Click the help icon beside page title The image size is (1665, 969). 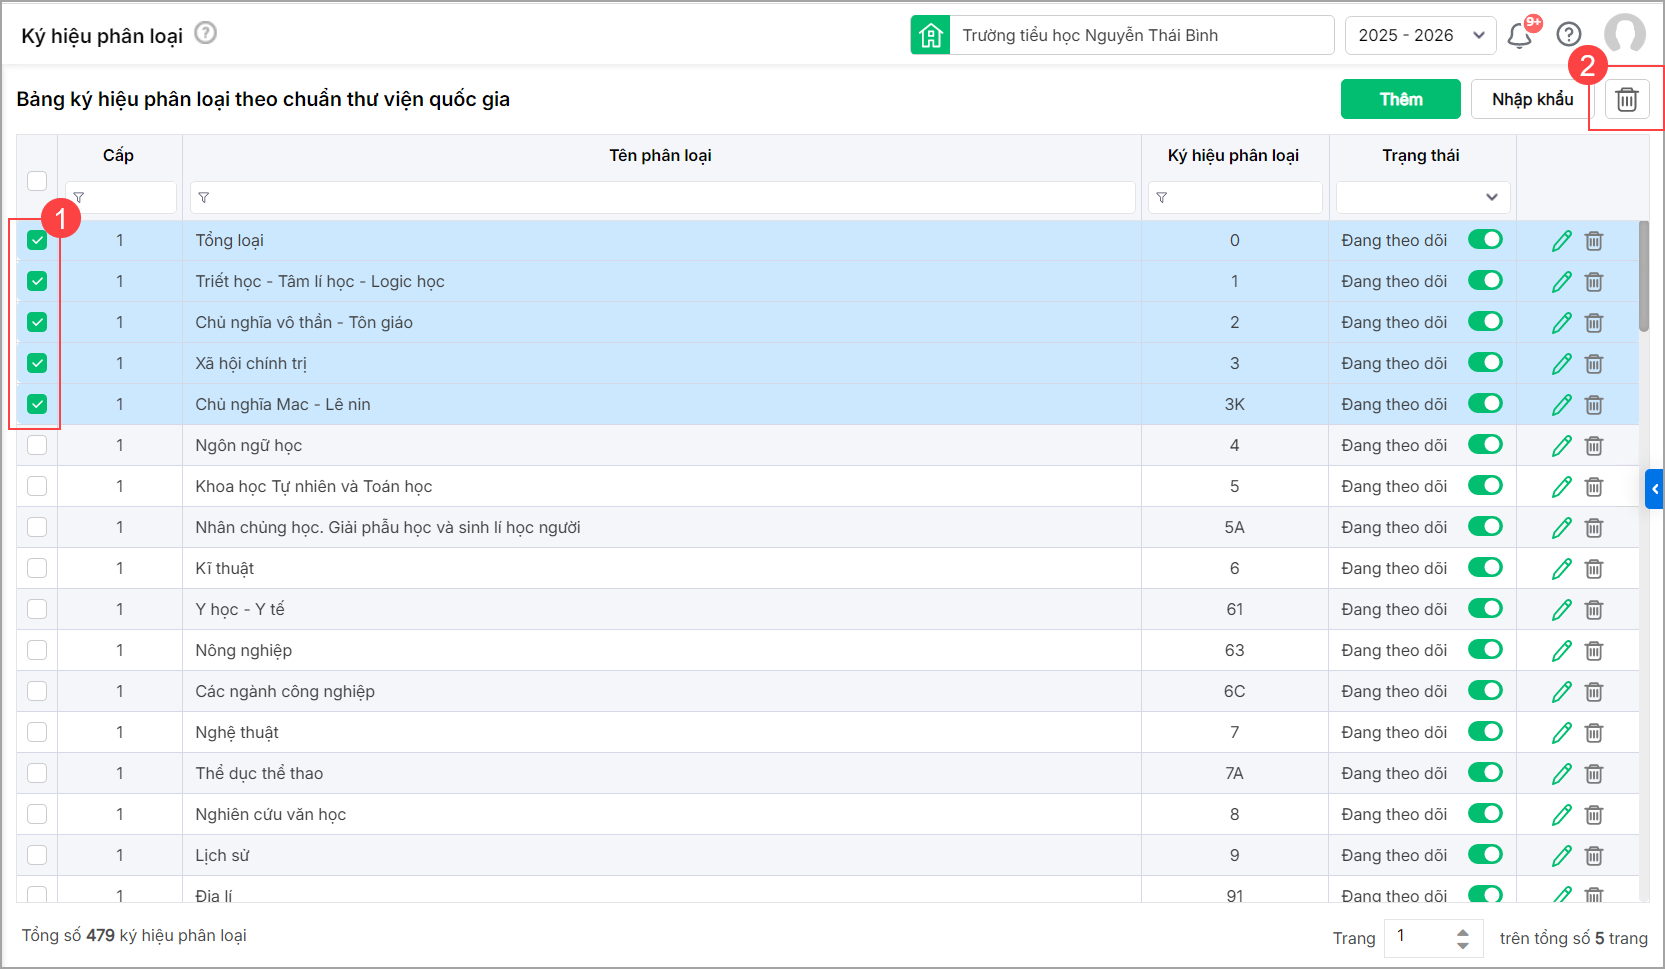tap(205, 33)
